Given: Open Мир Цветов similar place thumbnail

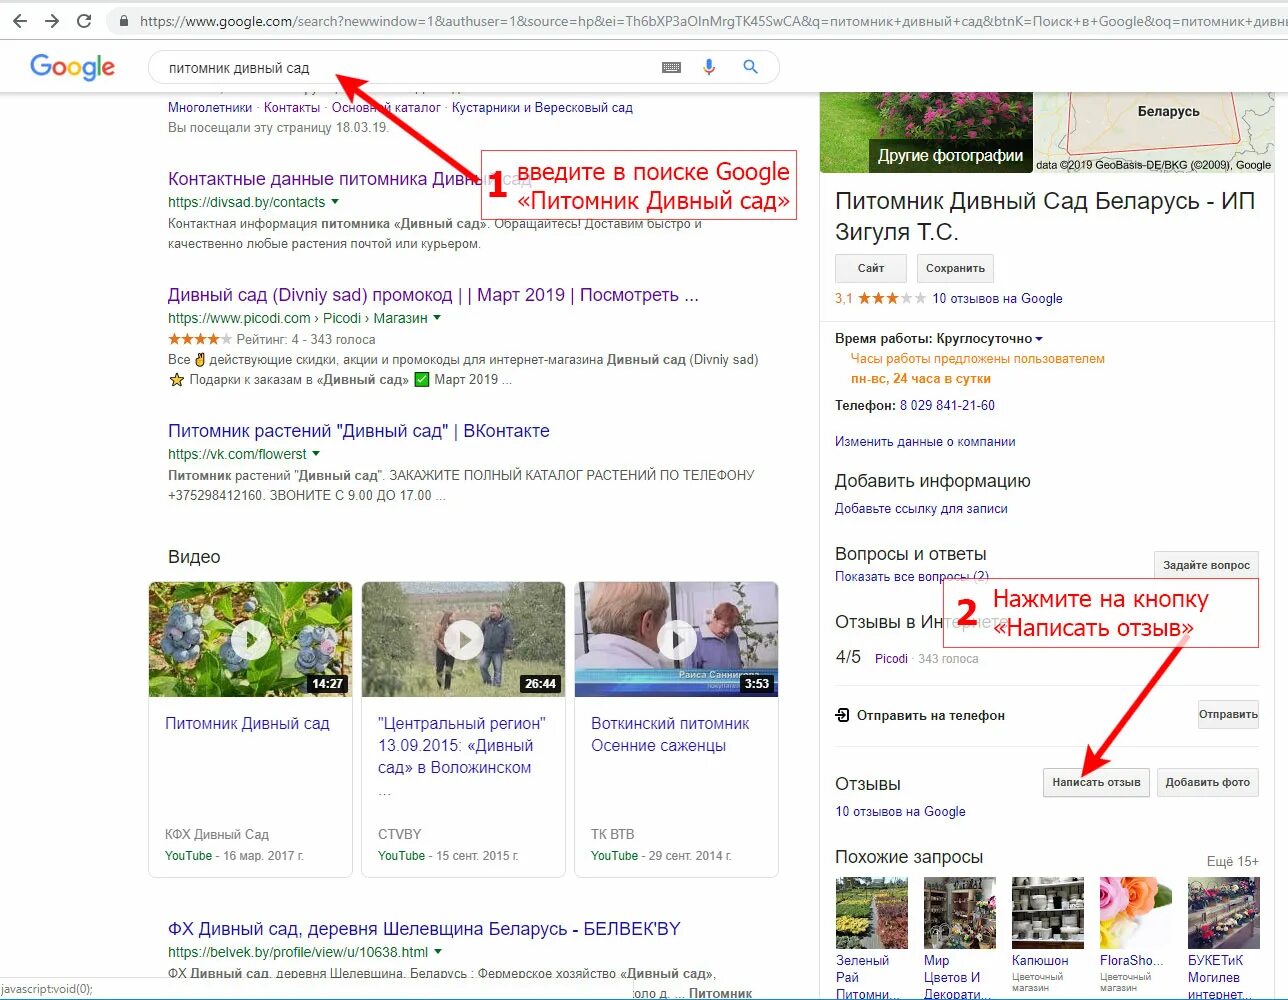Looking at the screenshot, I should pos(960,913).
